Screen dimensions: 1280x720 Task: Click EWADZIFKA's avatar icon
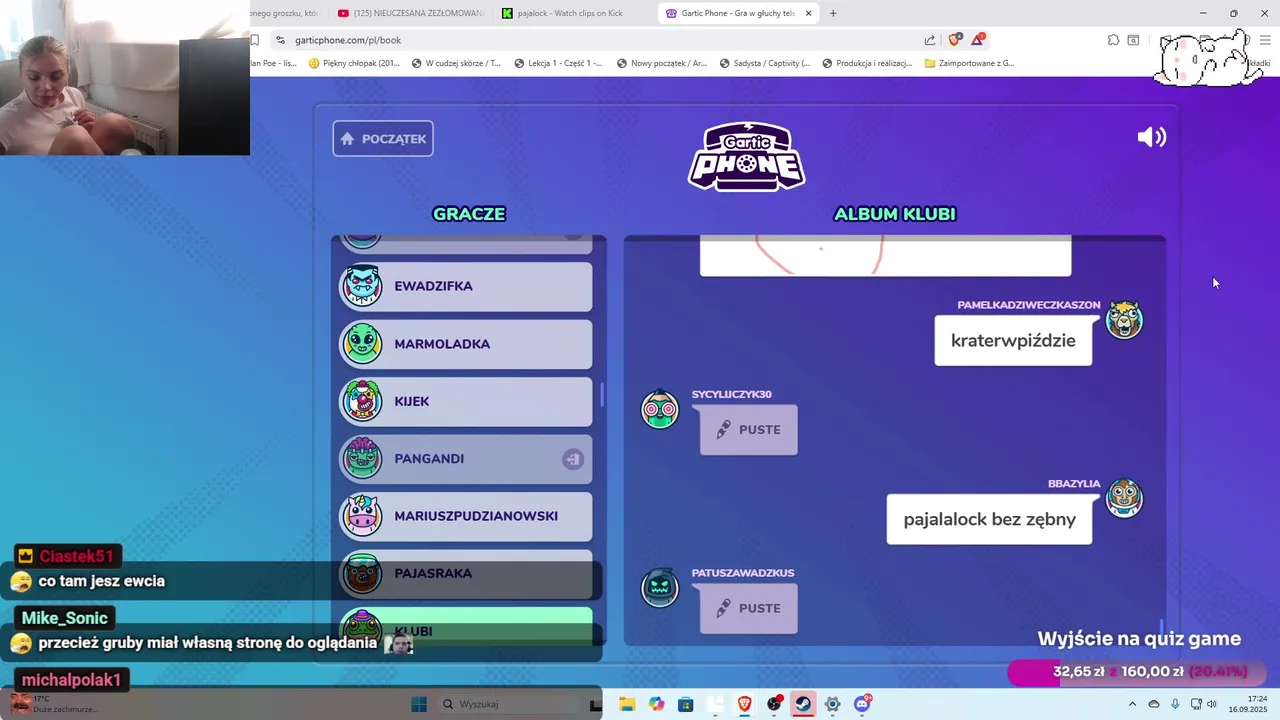pos(362,286)
